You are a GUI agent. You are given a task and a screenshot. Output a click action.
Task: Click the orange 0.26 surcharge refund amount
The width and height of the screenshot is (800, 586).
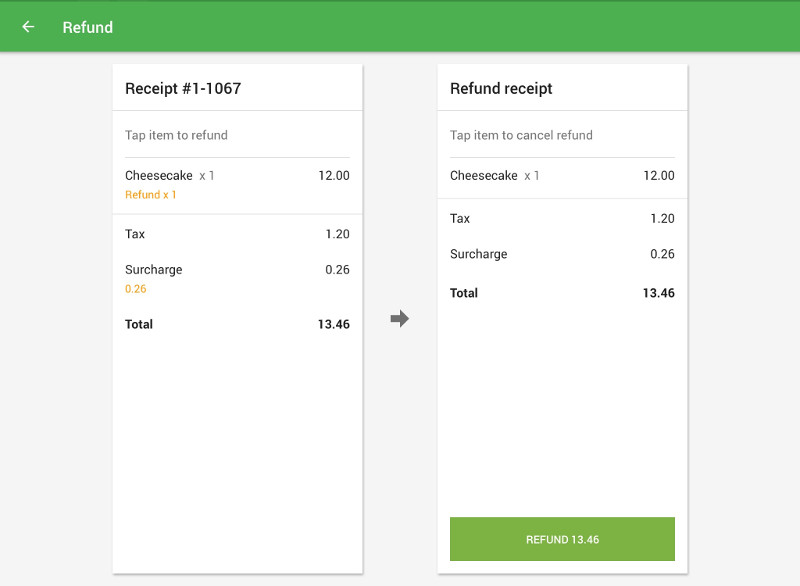tap(136, 289)
